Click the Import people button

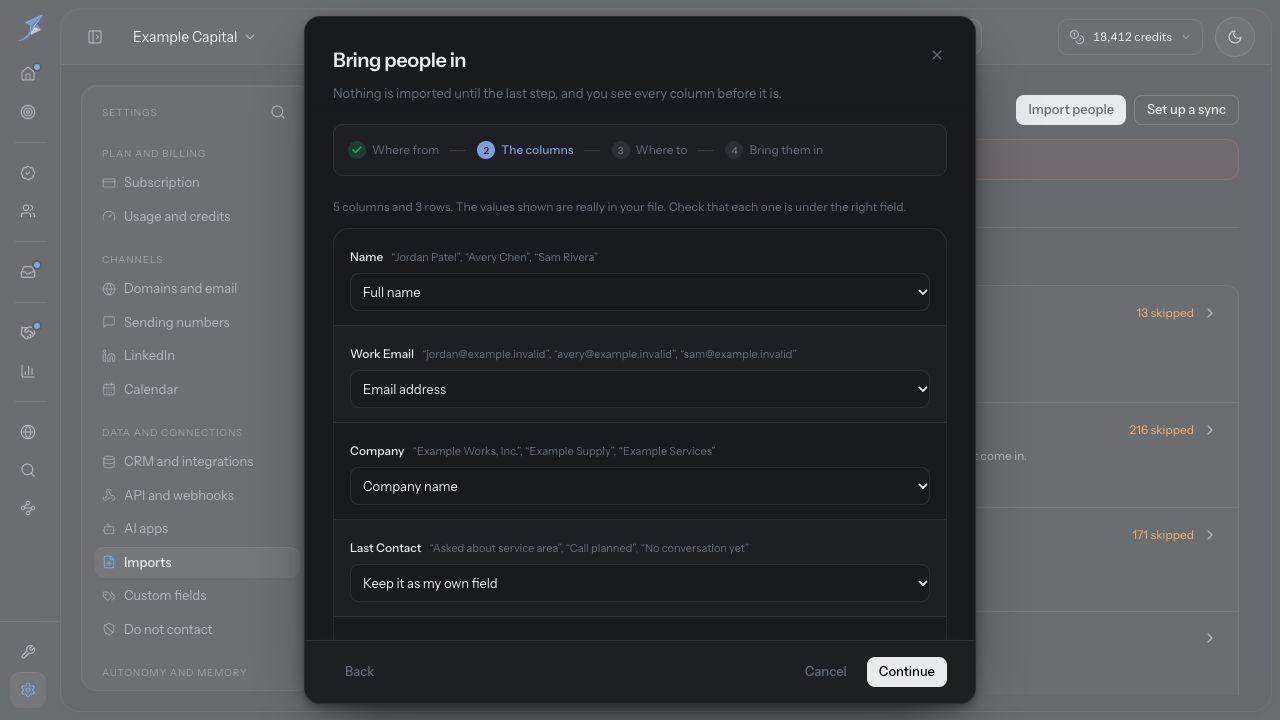click(1071, 110)
